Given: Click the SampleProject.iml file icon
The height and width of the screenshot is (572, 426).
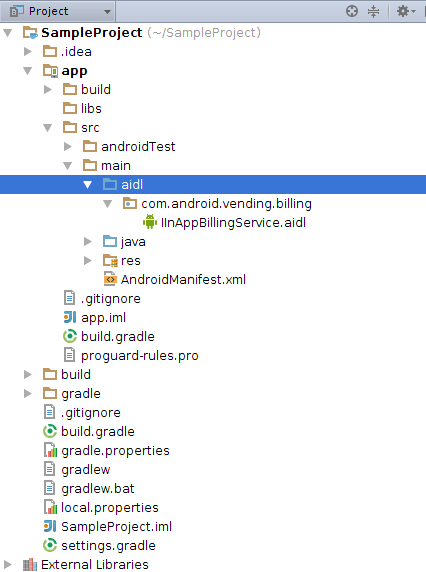Looking at the screenshot, I should coord(50,526).
